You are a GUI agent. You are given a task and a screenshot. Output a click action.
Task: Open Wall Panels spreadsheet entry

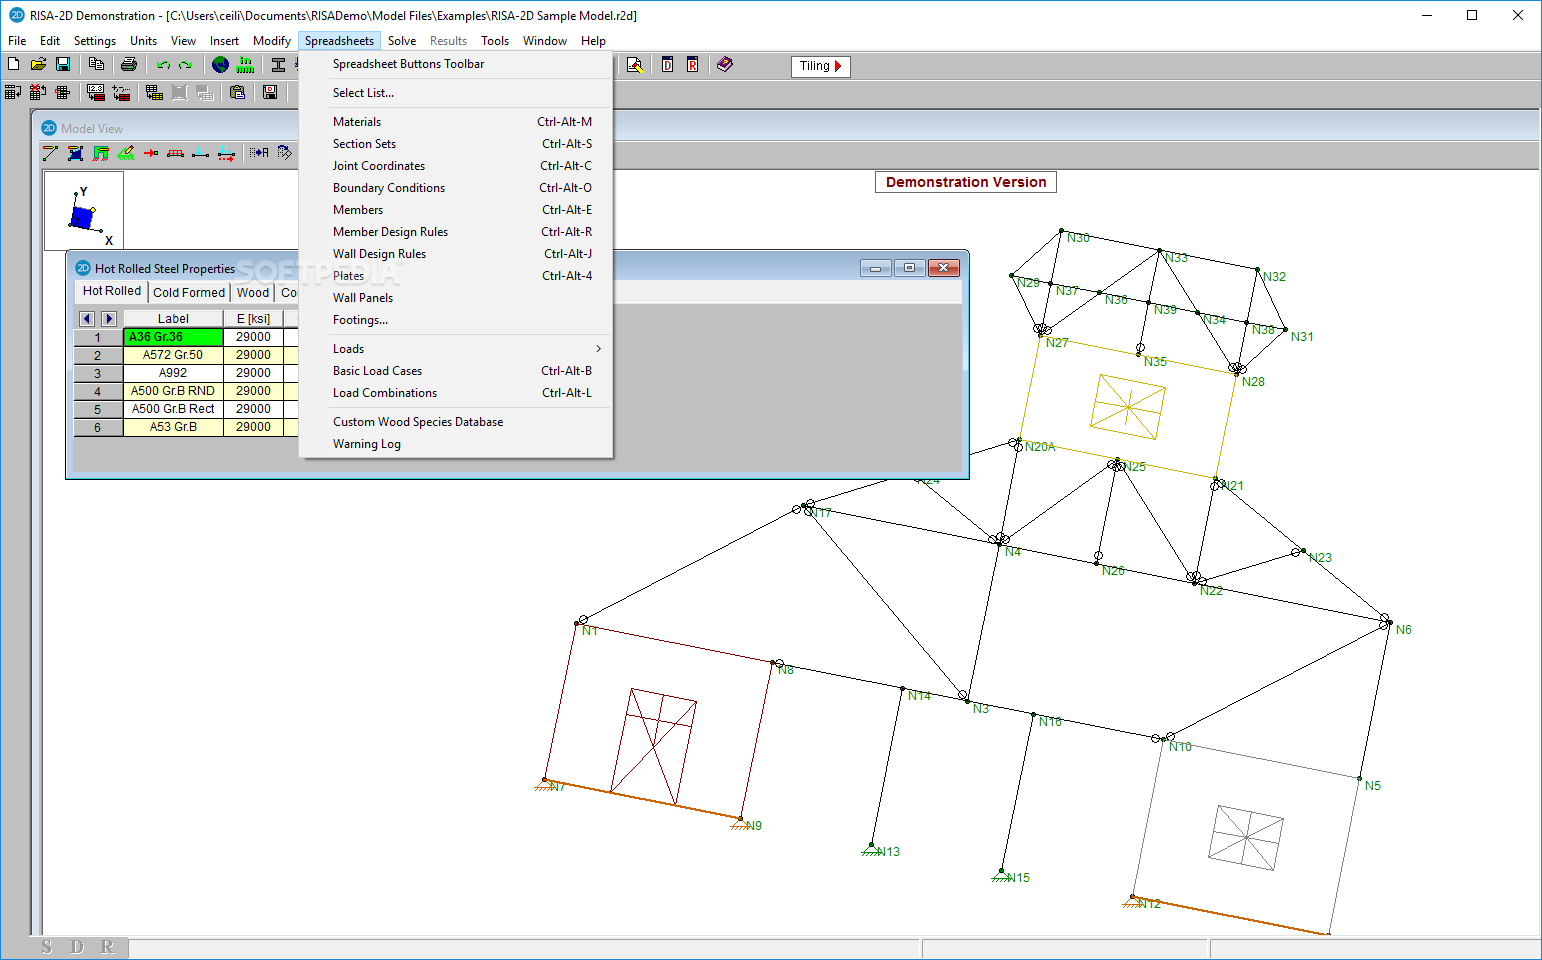click(x=456, y=298)
